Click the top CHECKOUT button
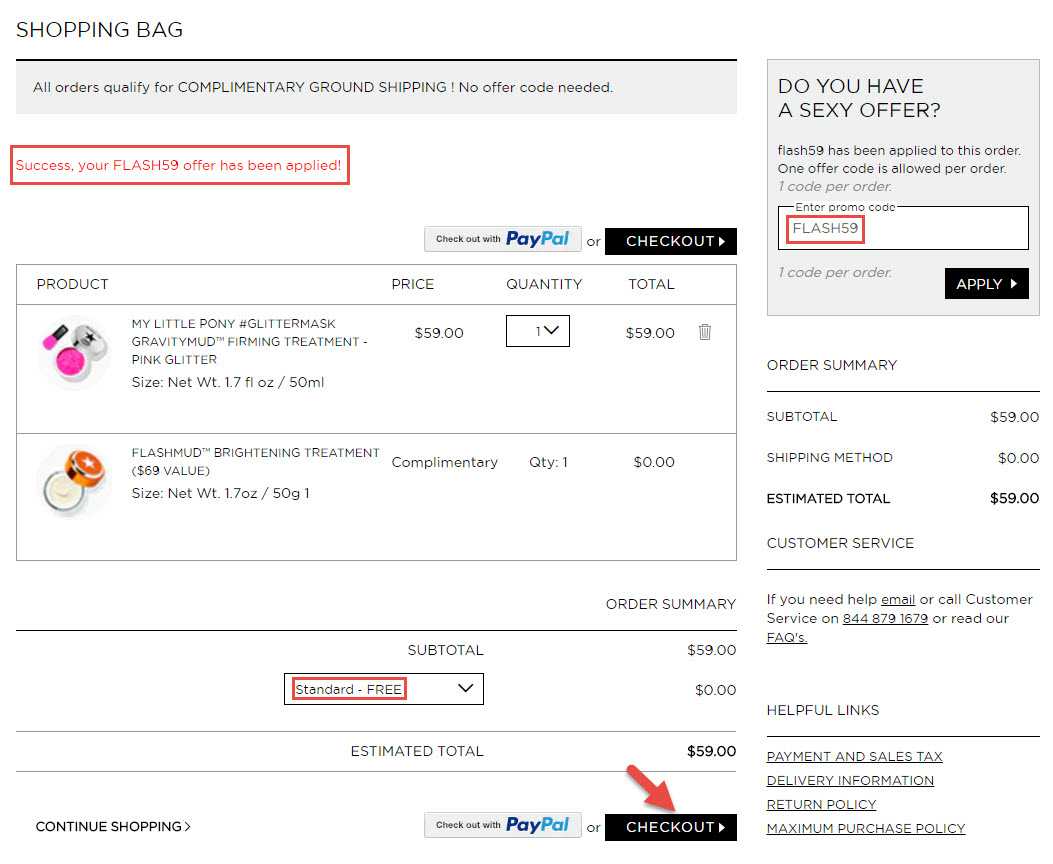 670,241
